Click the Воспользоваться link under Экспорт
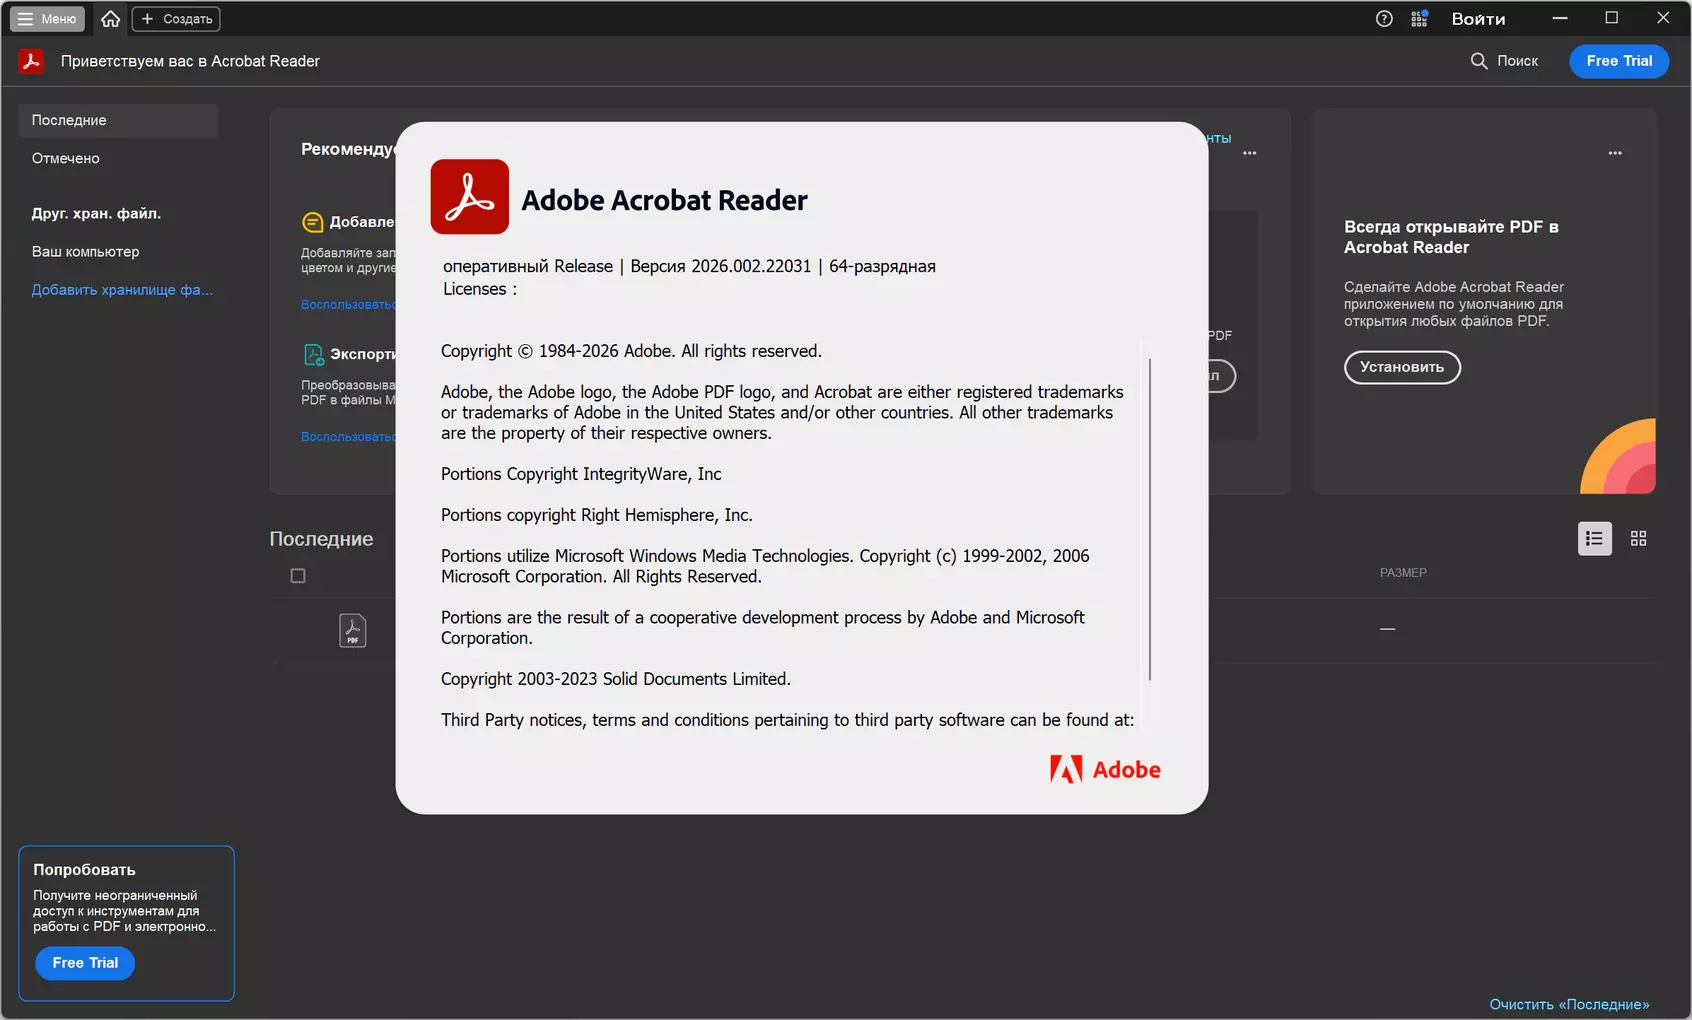The width and height of the screenshot is (1692, 1020). click(x=348, y=437)
